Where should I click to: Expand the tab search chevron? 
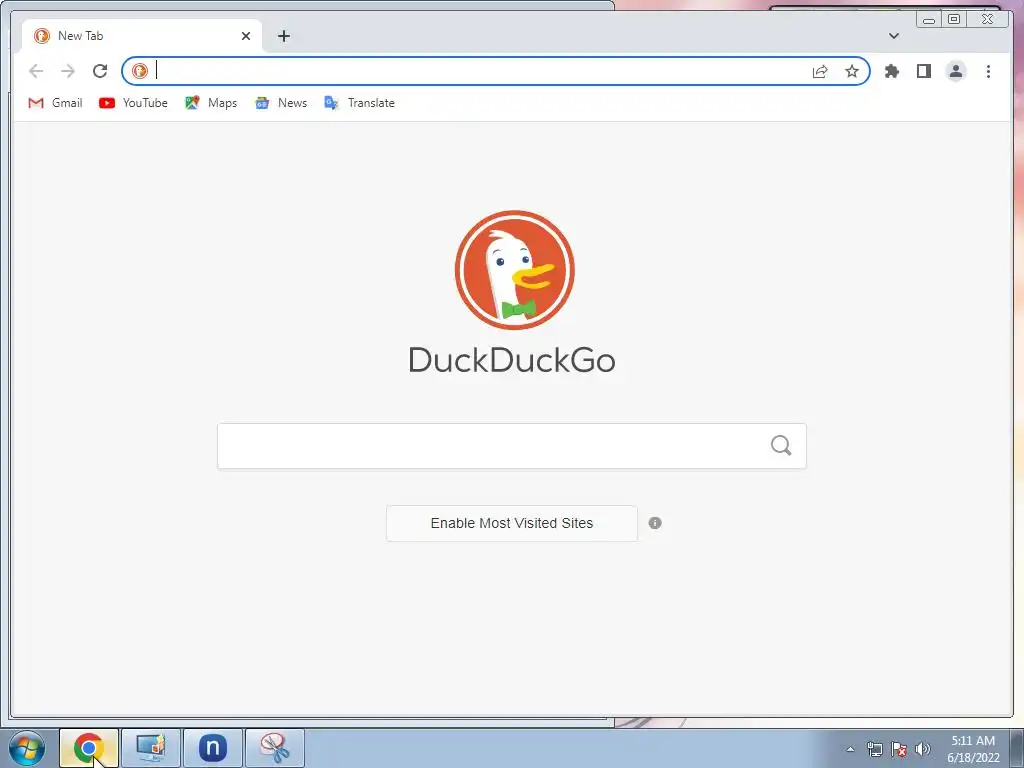[x=893, y=36]
